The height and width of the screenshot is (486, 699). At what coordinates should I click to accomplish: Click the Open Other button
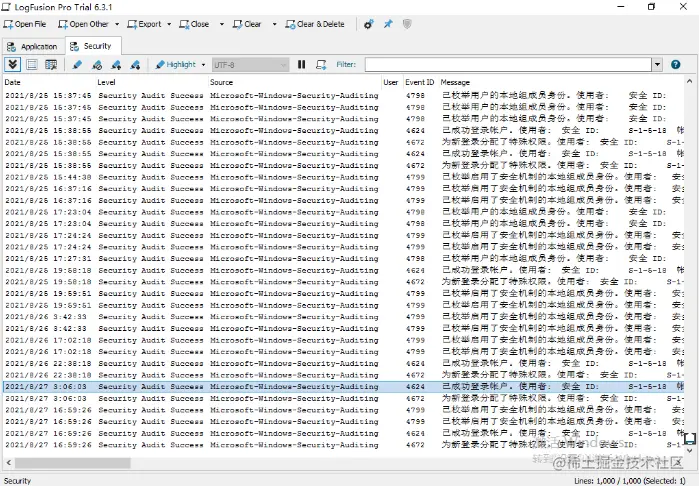pos(83,24)
